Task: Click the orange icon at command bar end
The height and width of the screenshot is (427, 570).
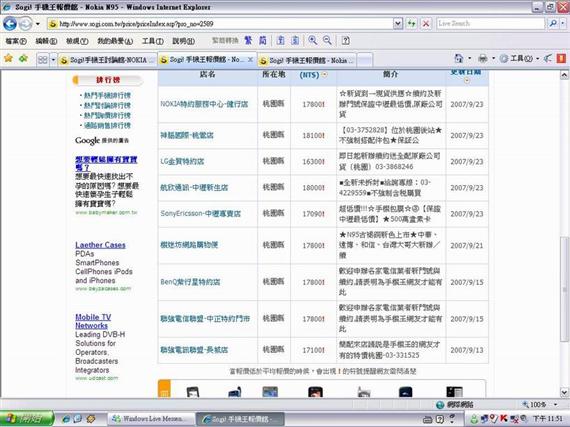Action: 561,58
